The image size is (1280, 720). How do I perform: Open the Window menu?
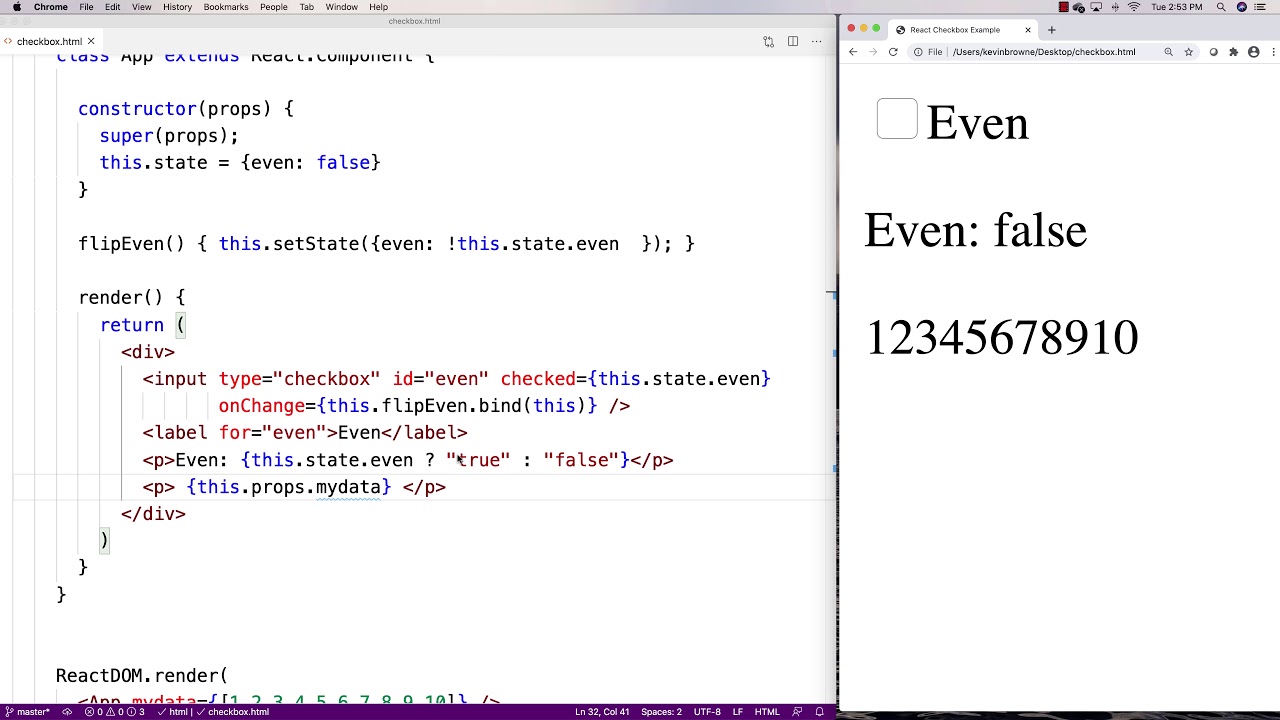341,7
